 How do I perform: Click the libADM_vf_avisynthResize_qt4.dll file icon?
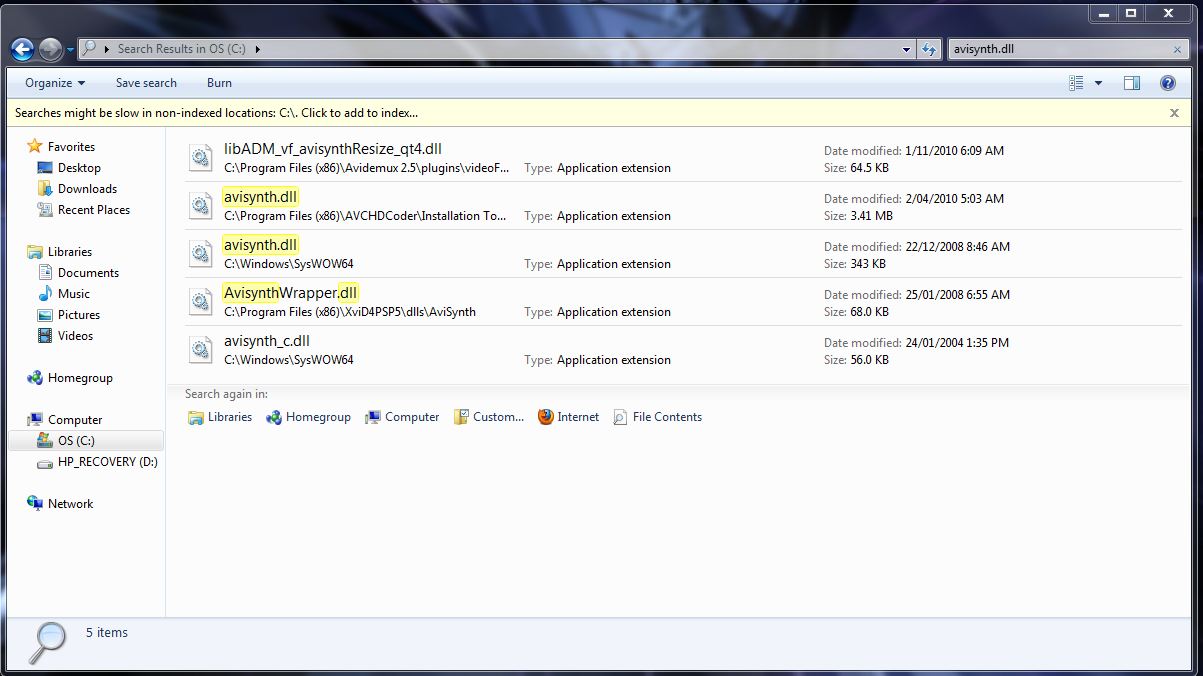click(201, 157)
